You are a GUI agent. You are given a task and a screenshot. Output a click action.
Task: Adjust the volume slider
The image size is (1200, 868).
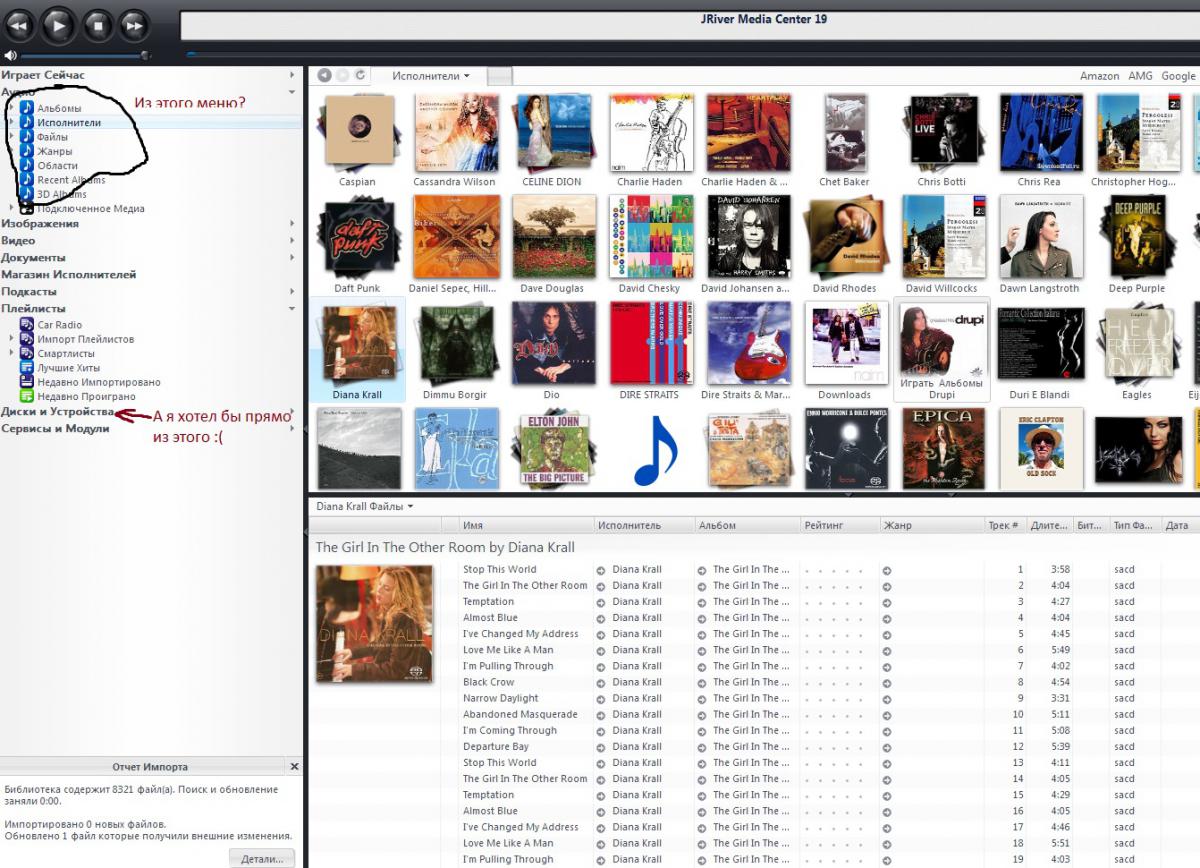pos(85,55)
